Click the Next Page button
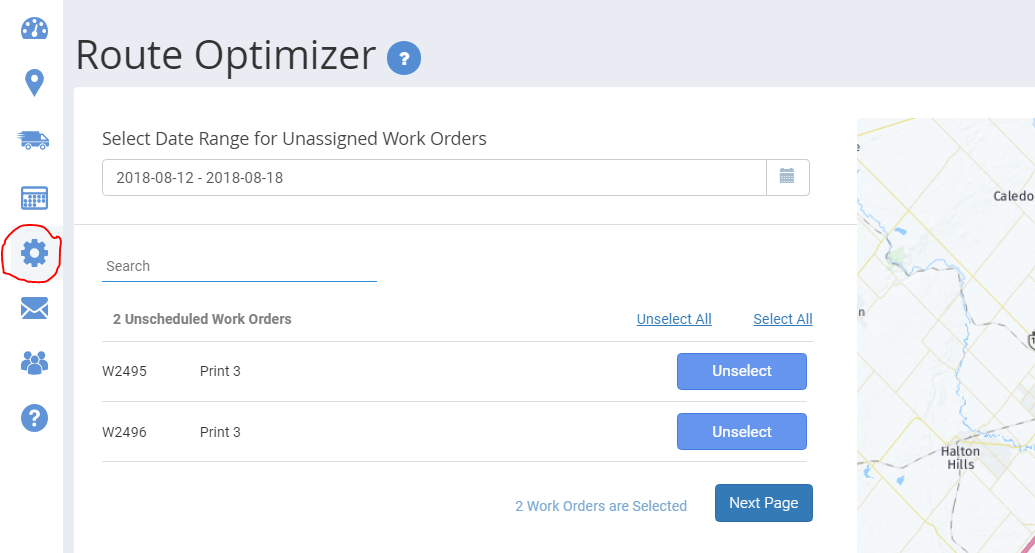Screen dimensions: 1035x553 (x=764, y=503)
